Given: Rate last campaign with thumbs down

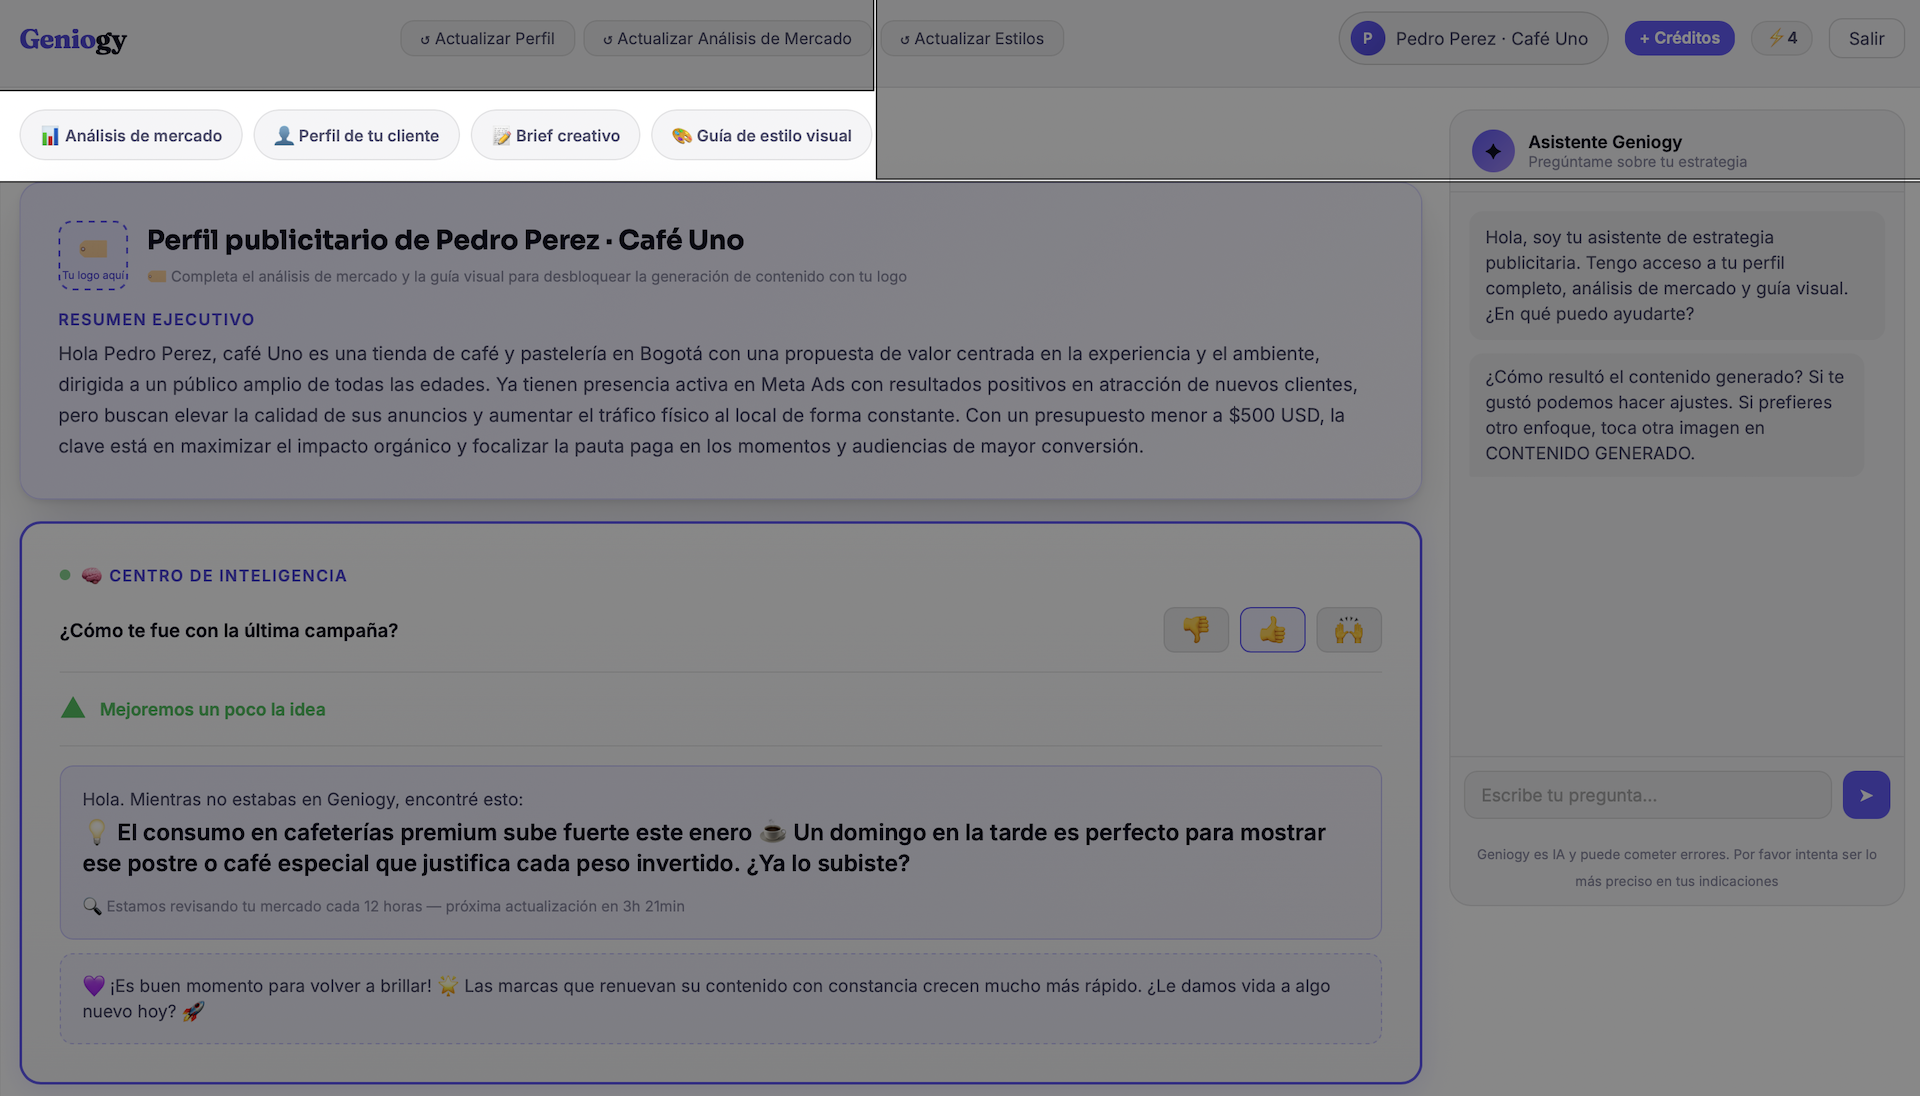Looking at the screenshot, I should point(1196,630).
